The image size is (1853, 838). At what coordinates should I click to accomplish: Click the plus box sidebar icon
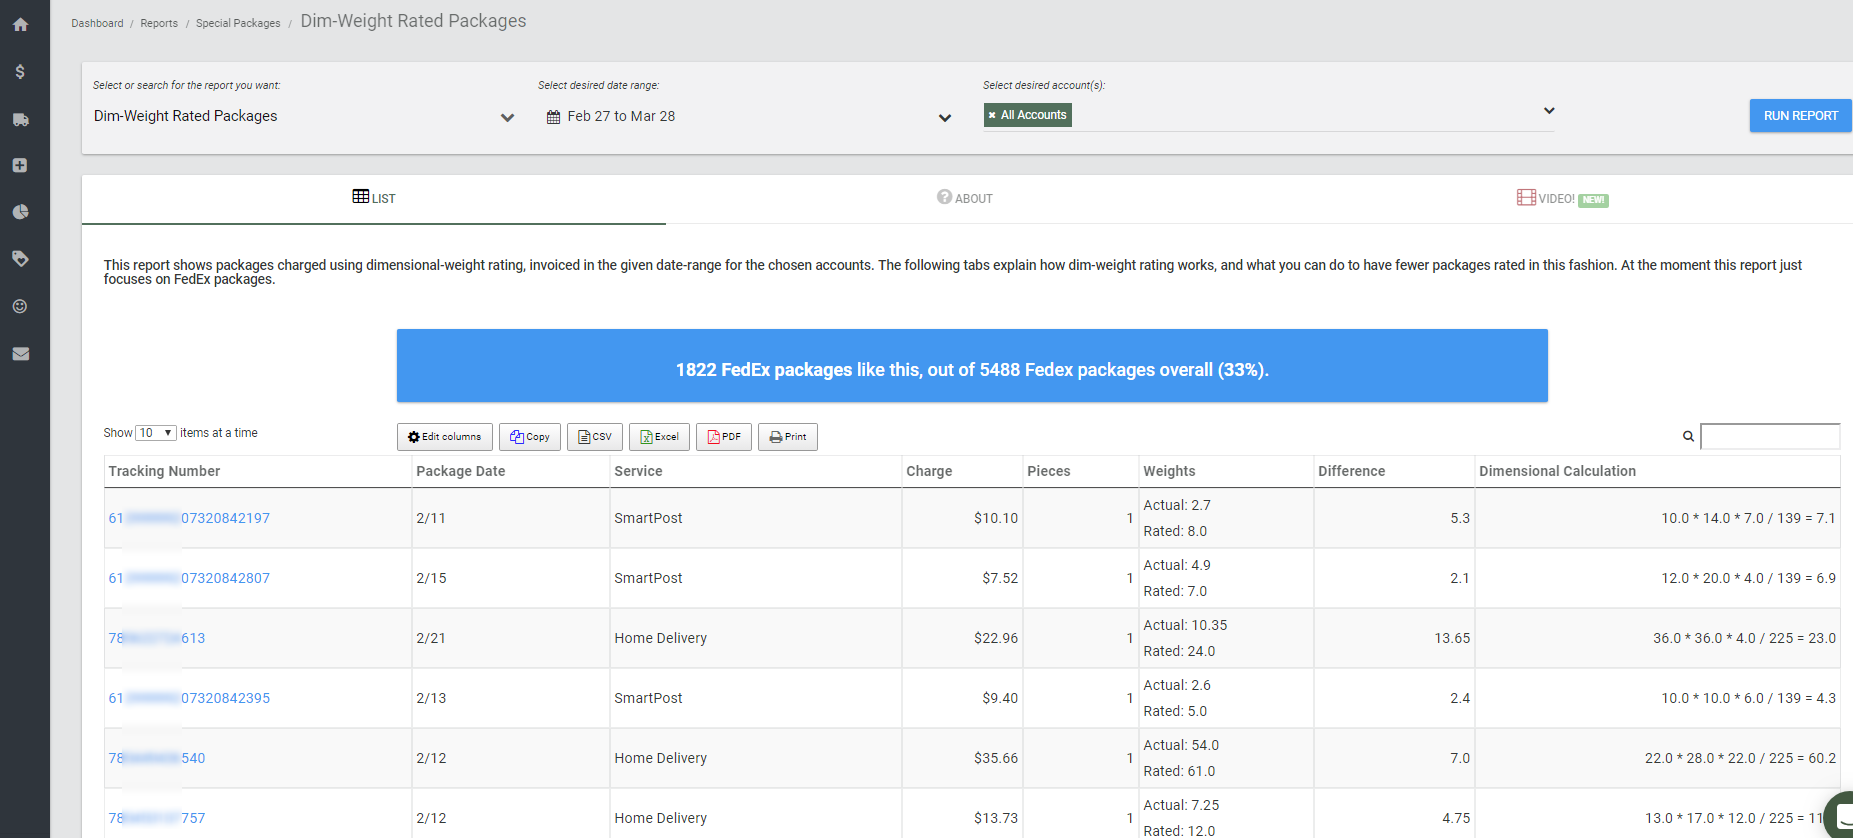point(20,165)
